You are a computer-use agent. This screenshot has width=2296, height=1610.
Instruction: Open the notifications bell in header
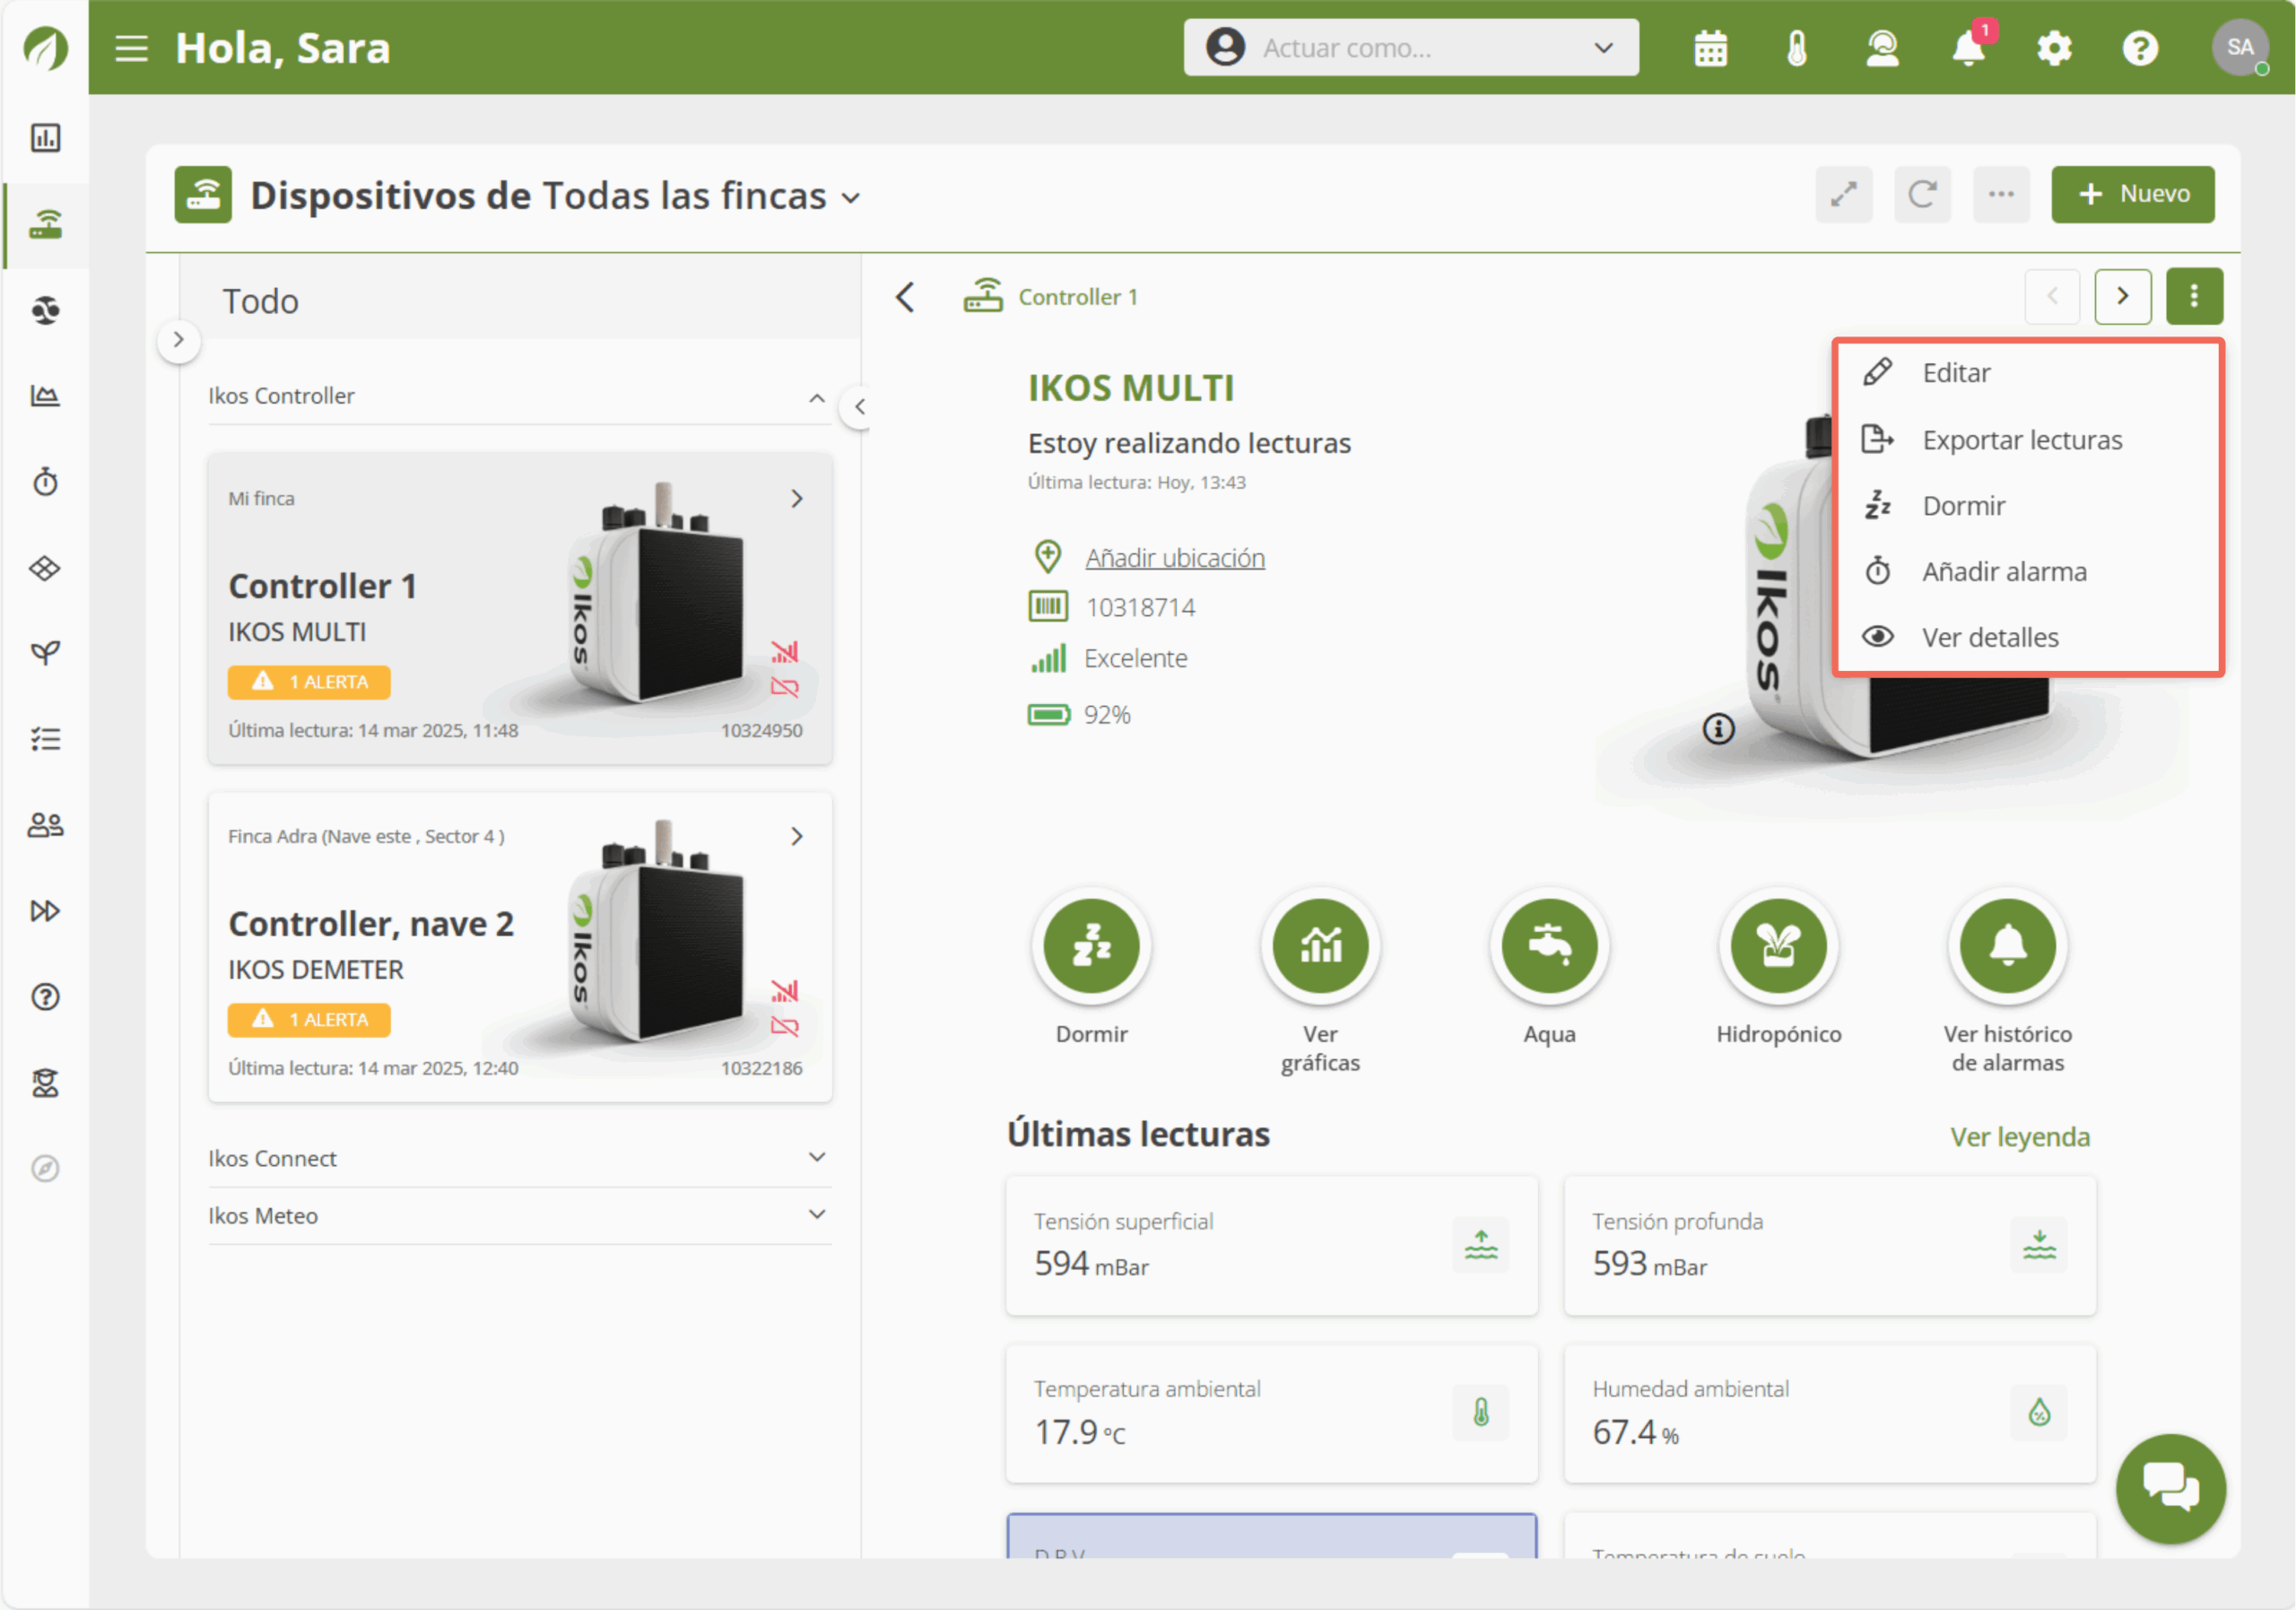click(1968, 48)
